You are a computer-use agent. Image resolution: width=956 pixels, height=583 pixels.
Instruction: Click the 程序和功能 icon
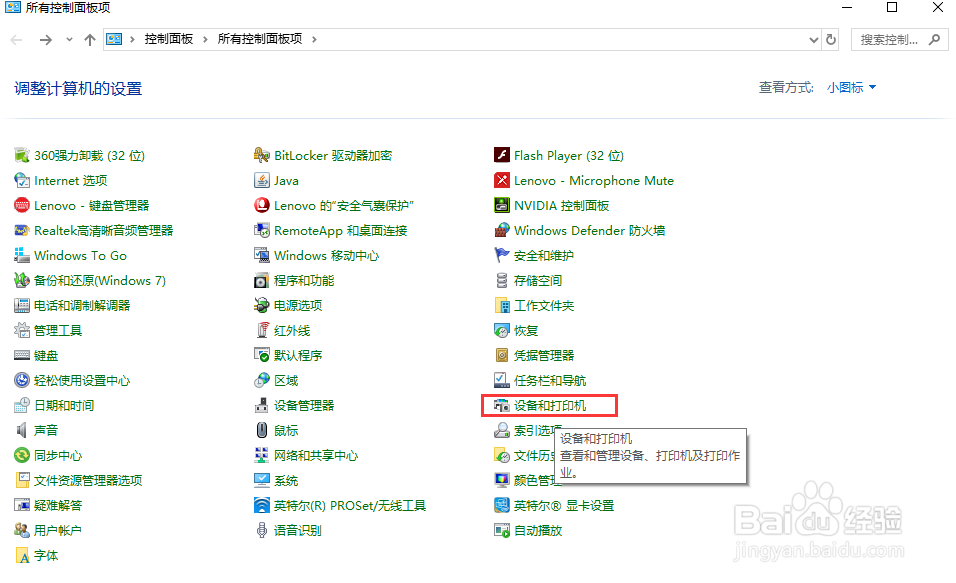[x=262, y=281]
